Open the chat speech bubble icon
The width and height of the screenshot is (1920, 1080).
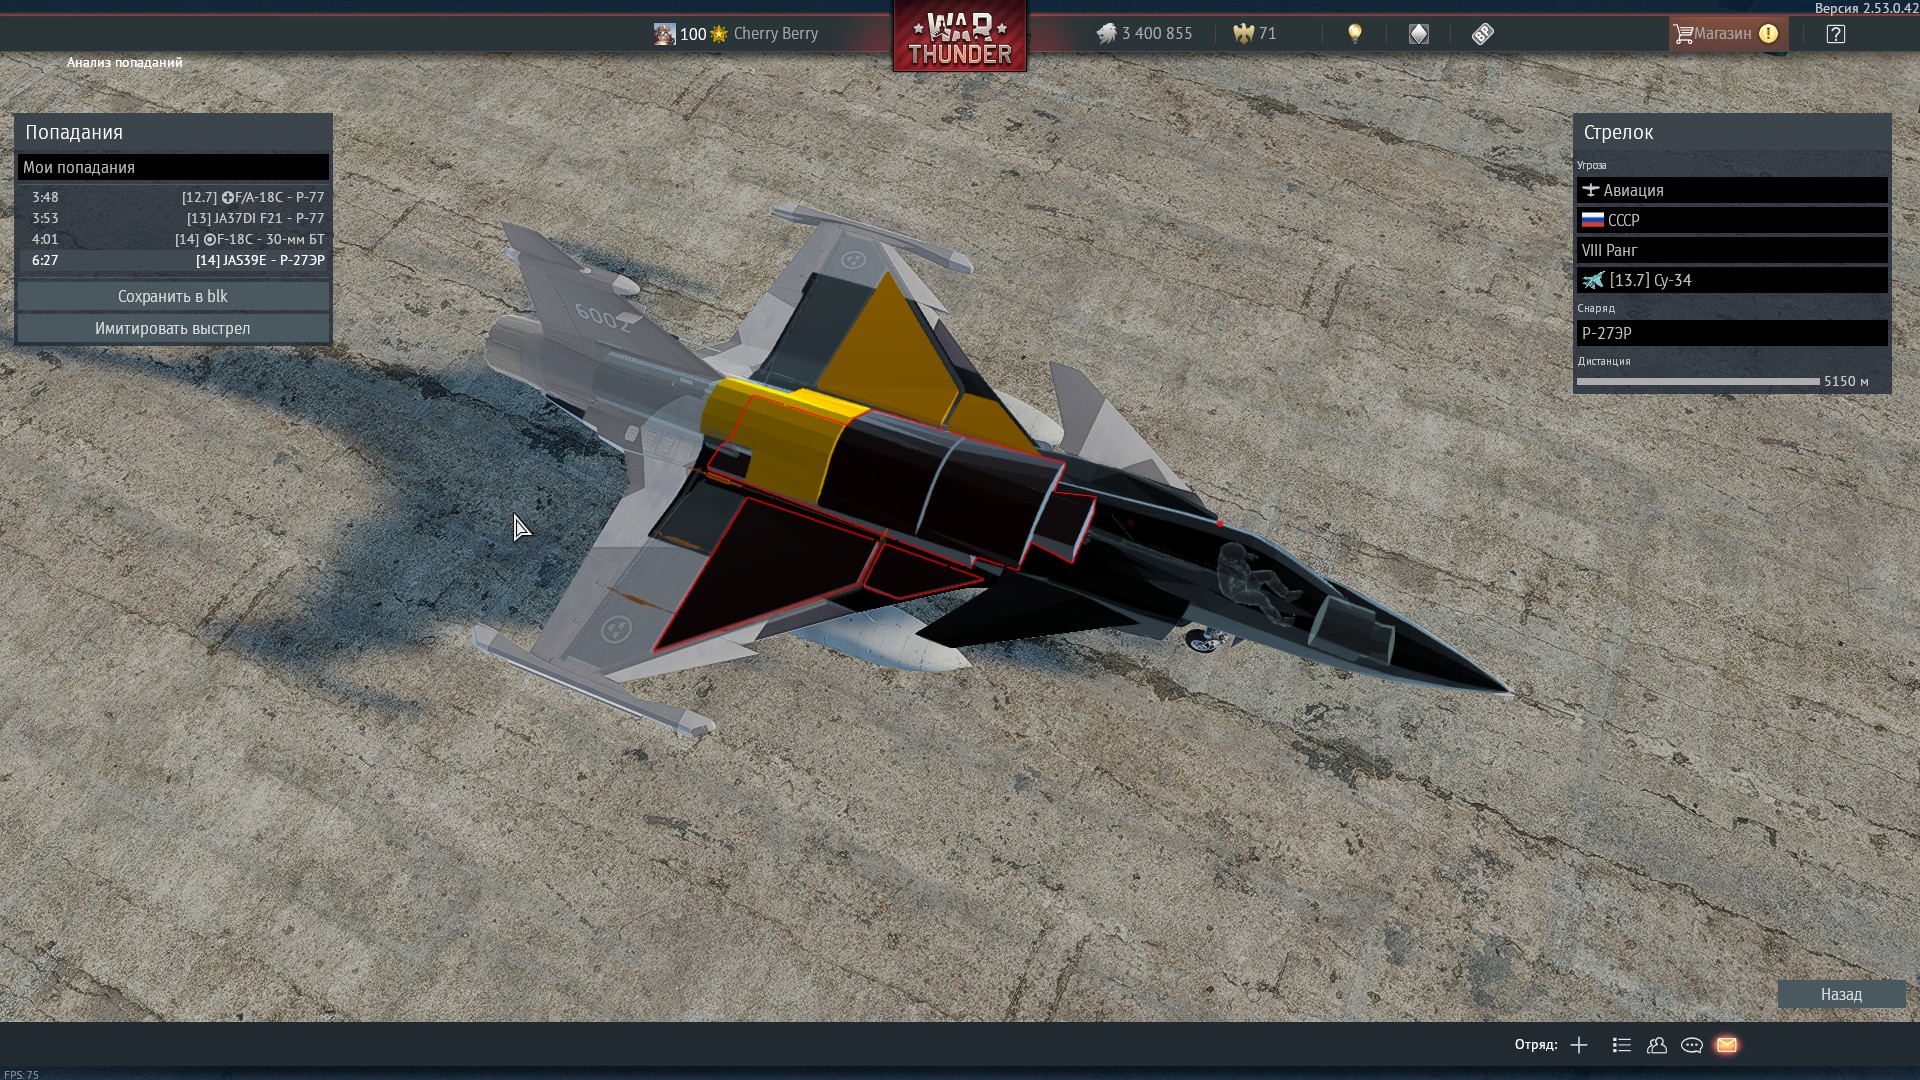[x=1692, y=1045]
